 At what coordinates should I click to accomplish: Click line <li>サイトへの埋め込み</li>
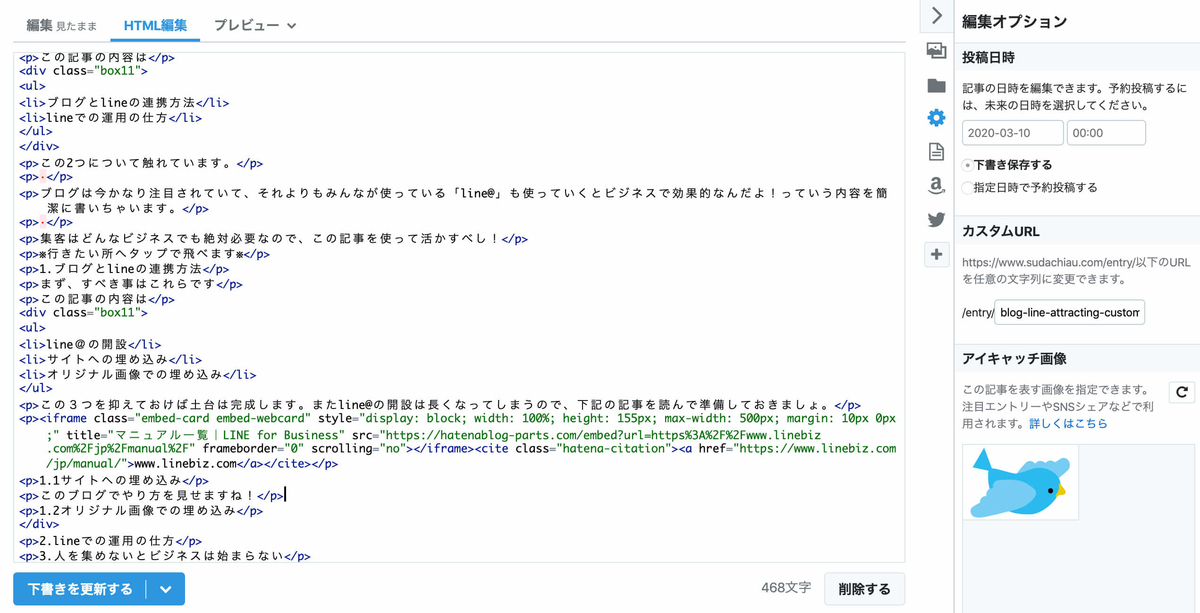pos(110,359)
